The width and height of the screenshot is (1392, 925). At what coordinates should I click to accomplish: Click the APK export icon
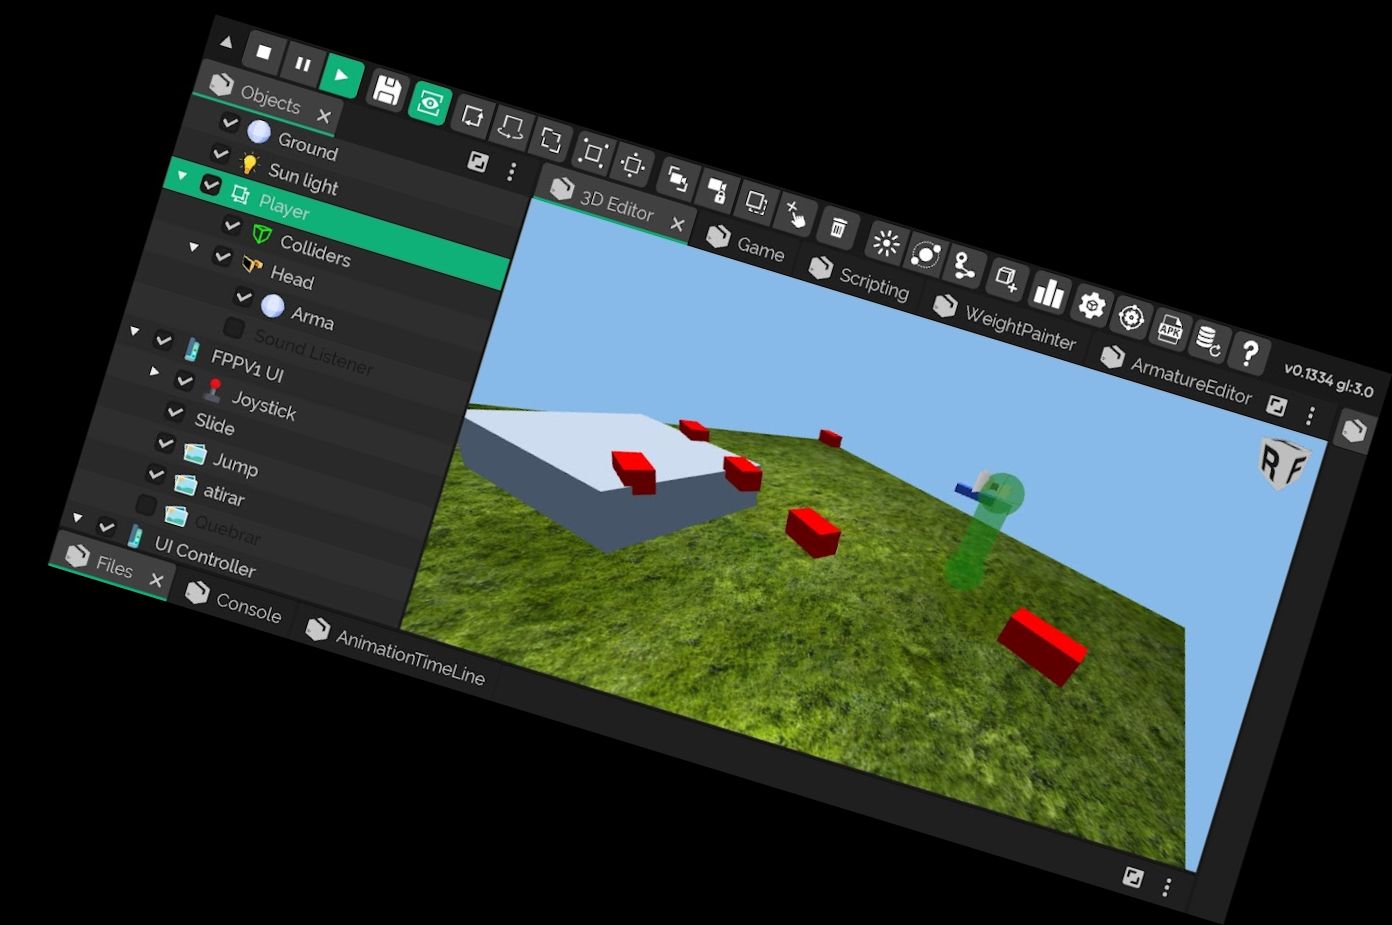coord(1170,330)
